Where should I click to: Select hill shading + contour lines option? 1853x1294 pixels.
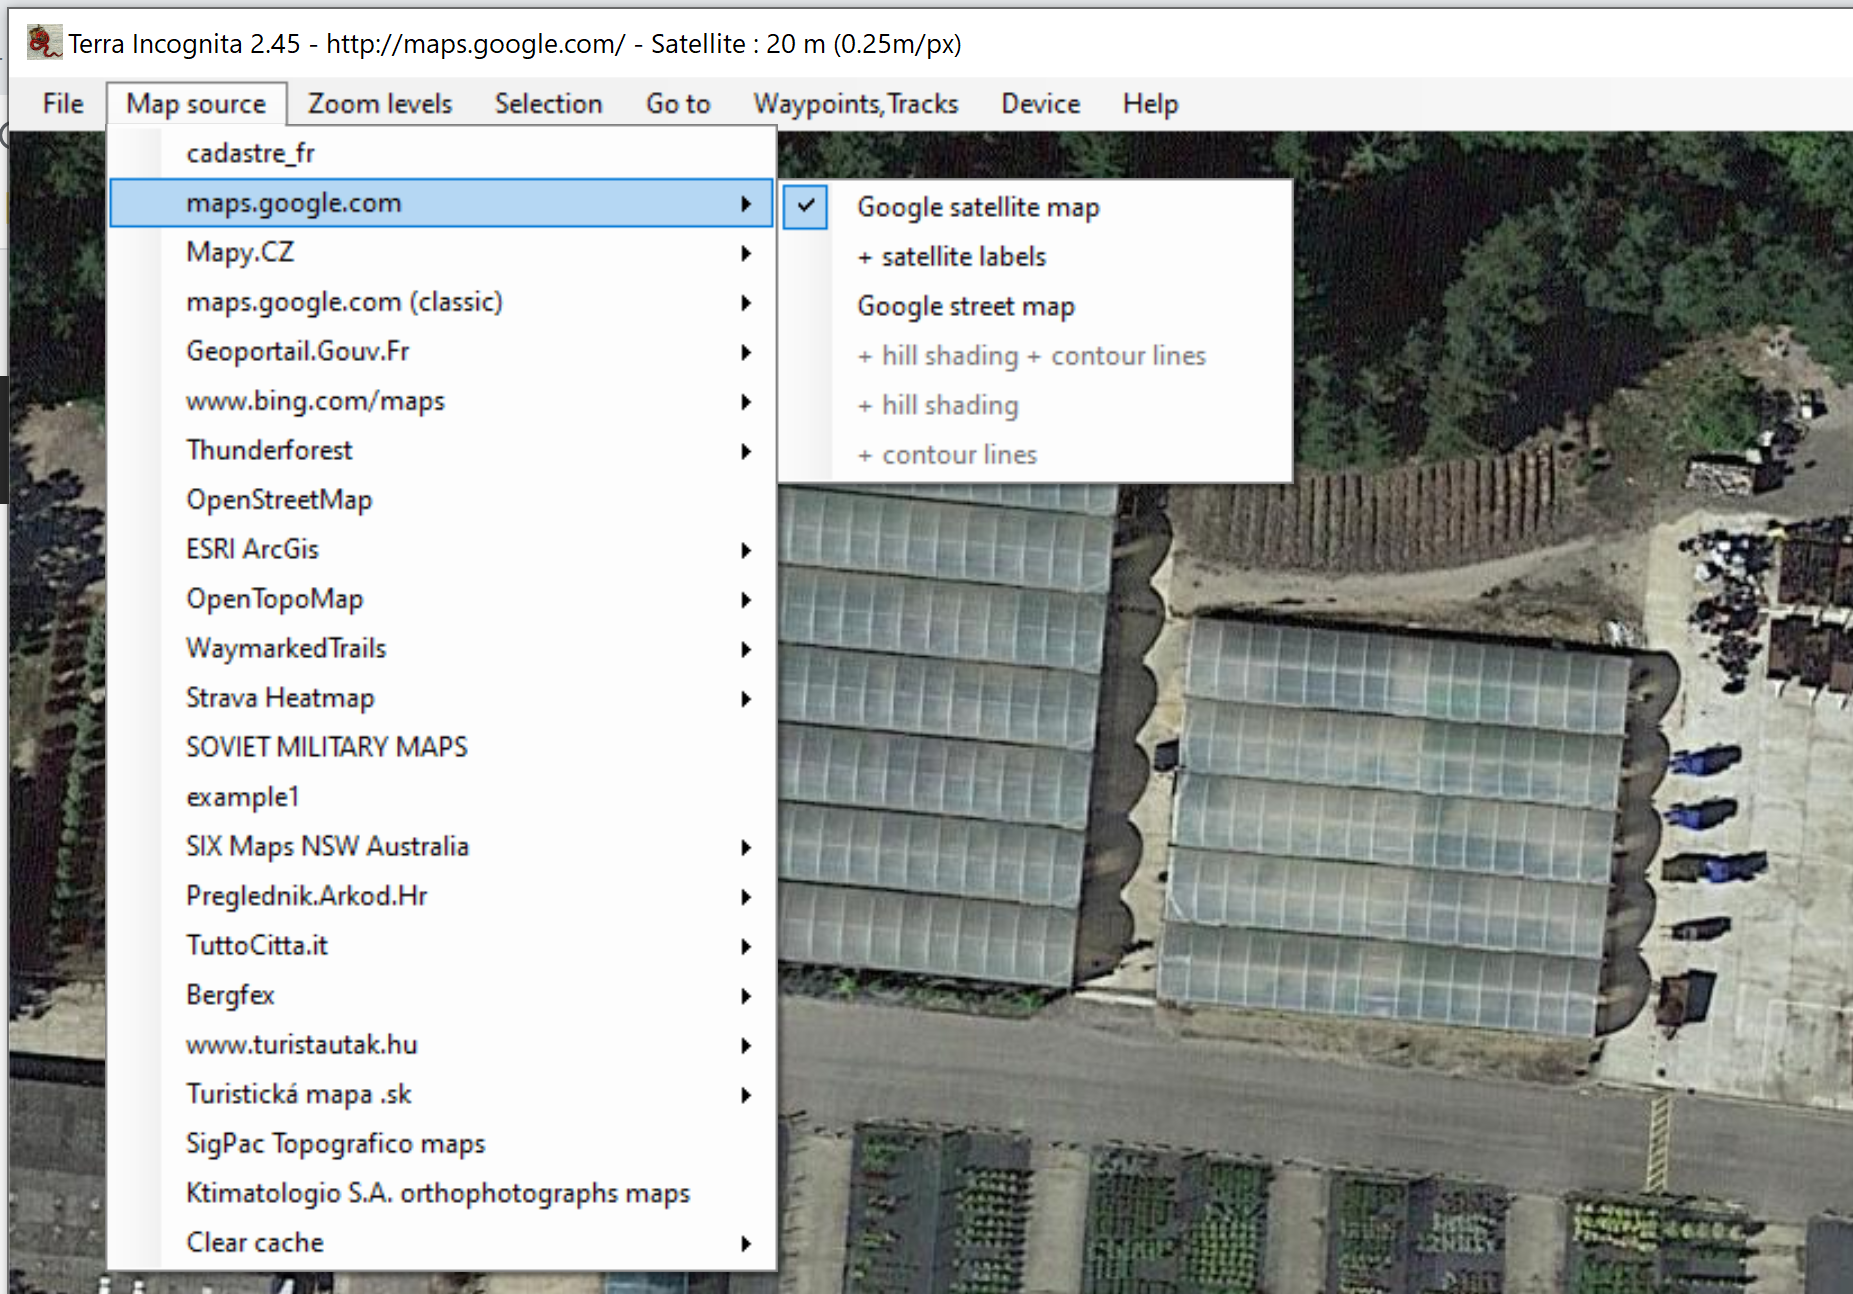(x=1036, y=356)
